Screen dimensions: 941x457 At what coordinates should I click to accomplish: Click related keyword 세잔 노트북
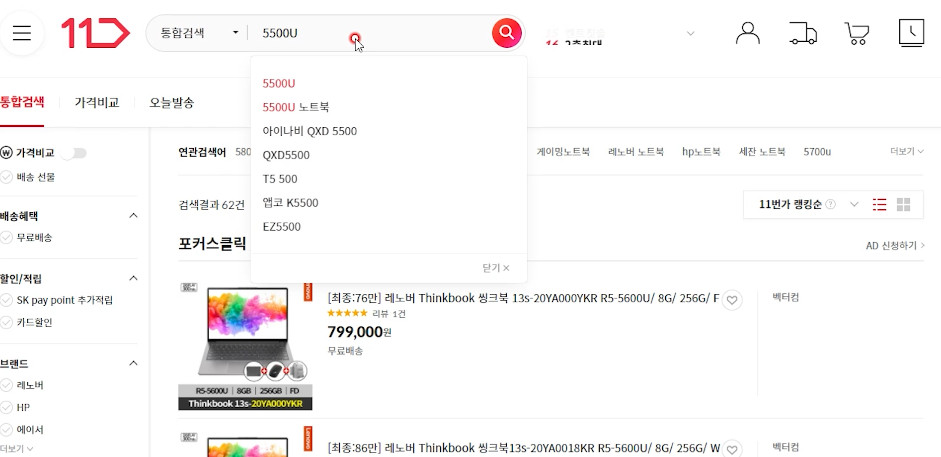[x=762, y=152]
